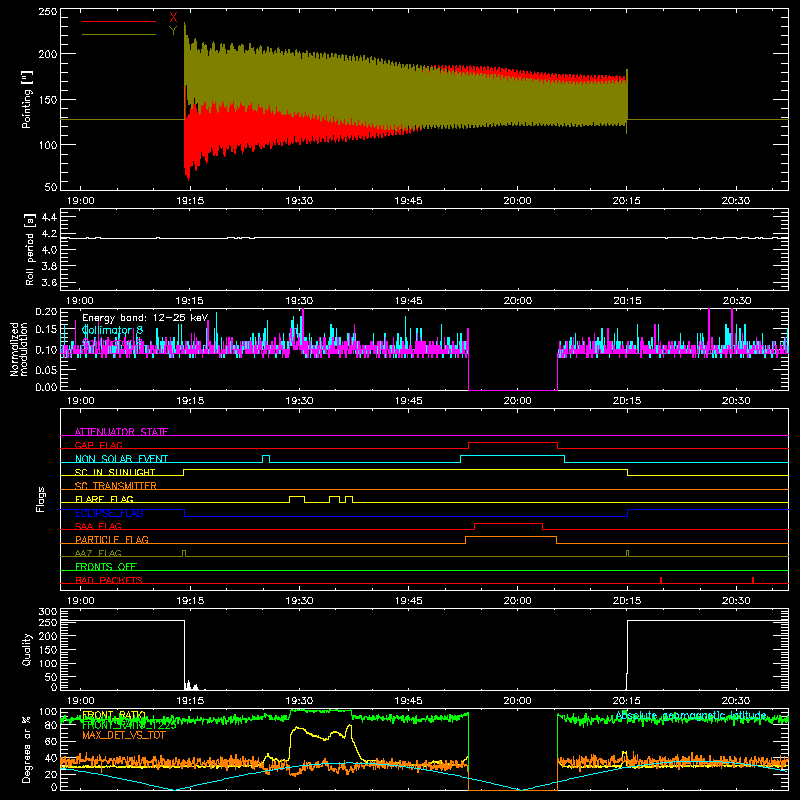Click the short NON_SOLAR_EVENT pulse near 19:25
The height and width of the screenshot is (800, 800).
pos(266,459)
